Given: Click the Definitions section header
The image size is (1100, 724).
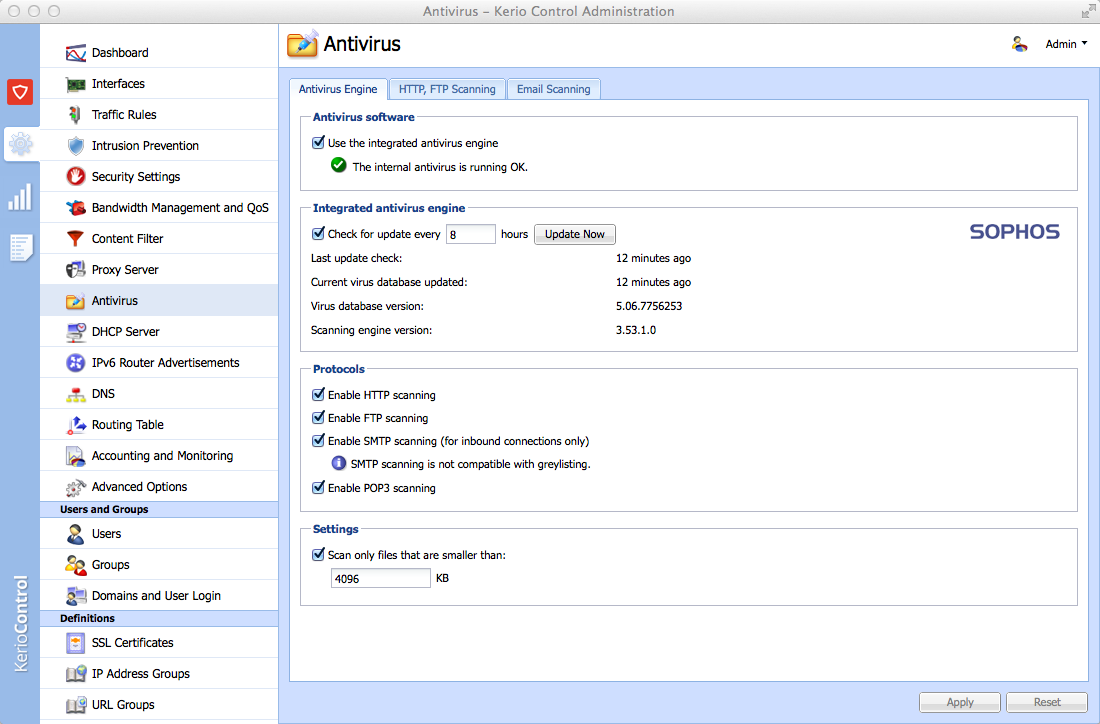Looking at the screenshot, I should (x=159, y=618).
